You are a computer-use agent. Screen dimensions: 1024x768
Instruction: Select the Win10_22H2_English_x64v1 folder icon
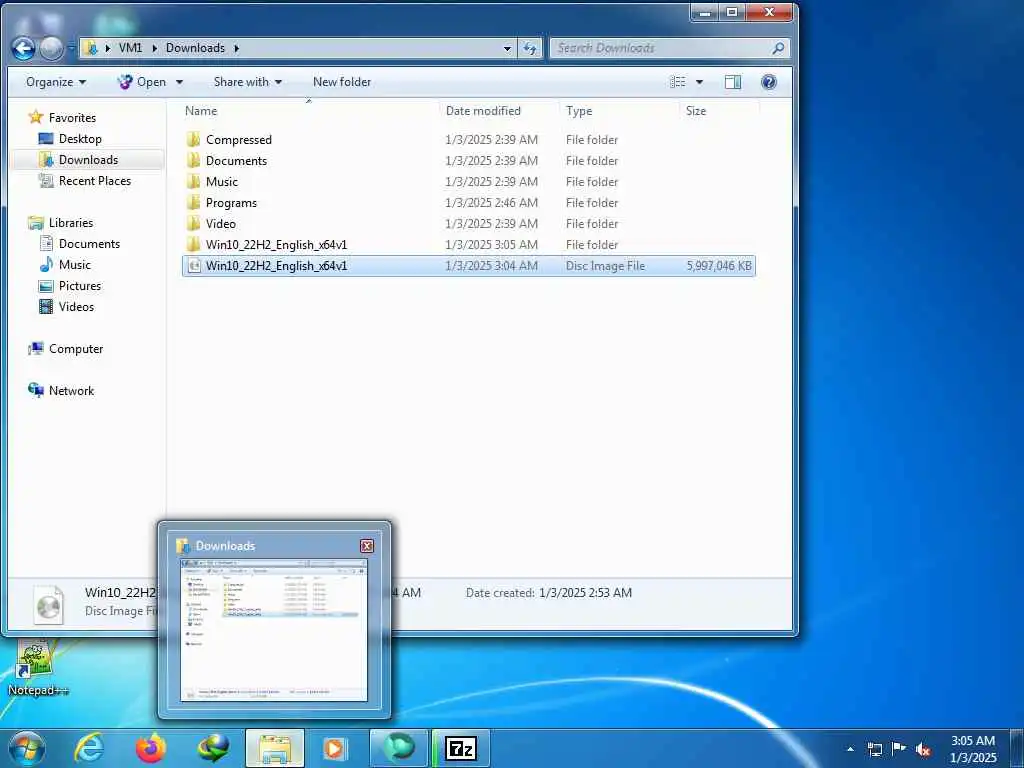point(193,244)
